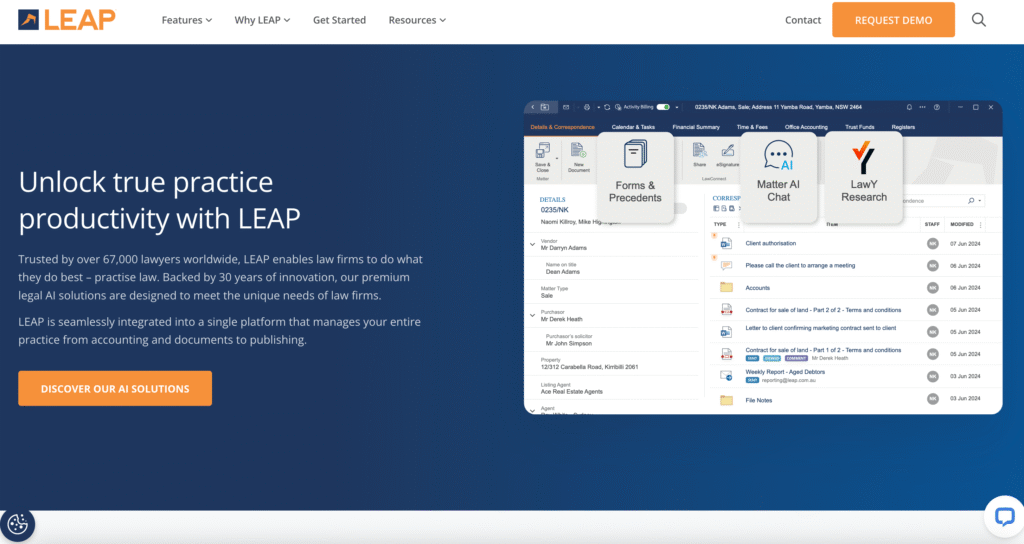Click the File Notes folder icon
This screenshot has height=544, width=1024.
pyautogui.click(x=726, y=400)
